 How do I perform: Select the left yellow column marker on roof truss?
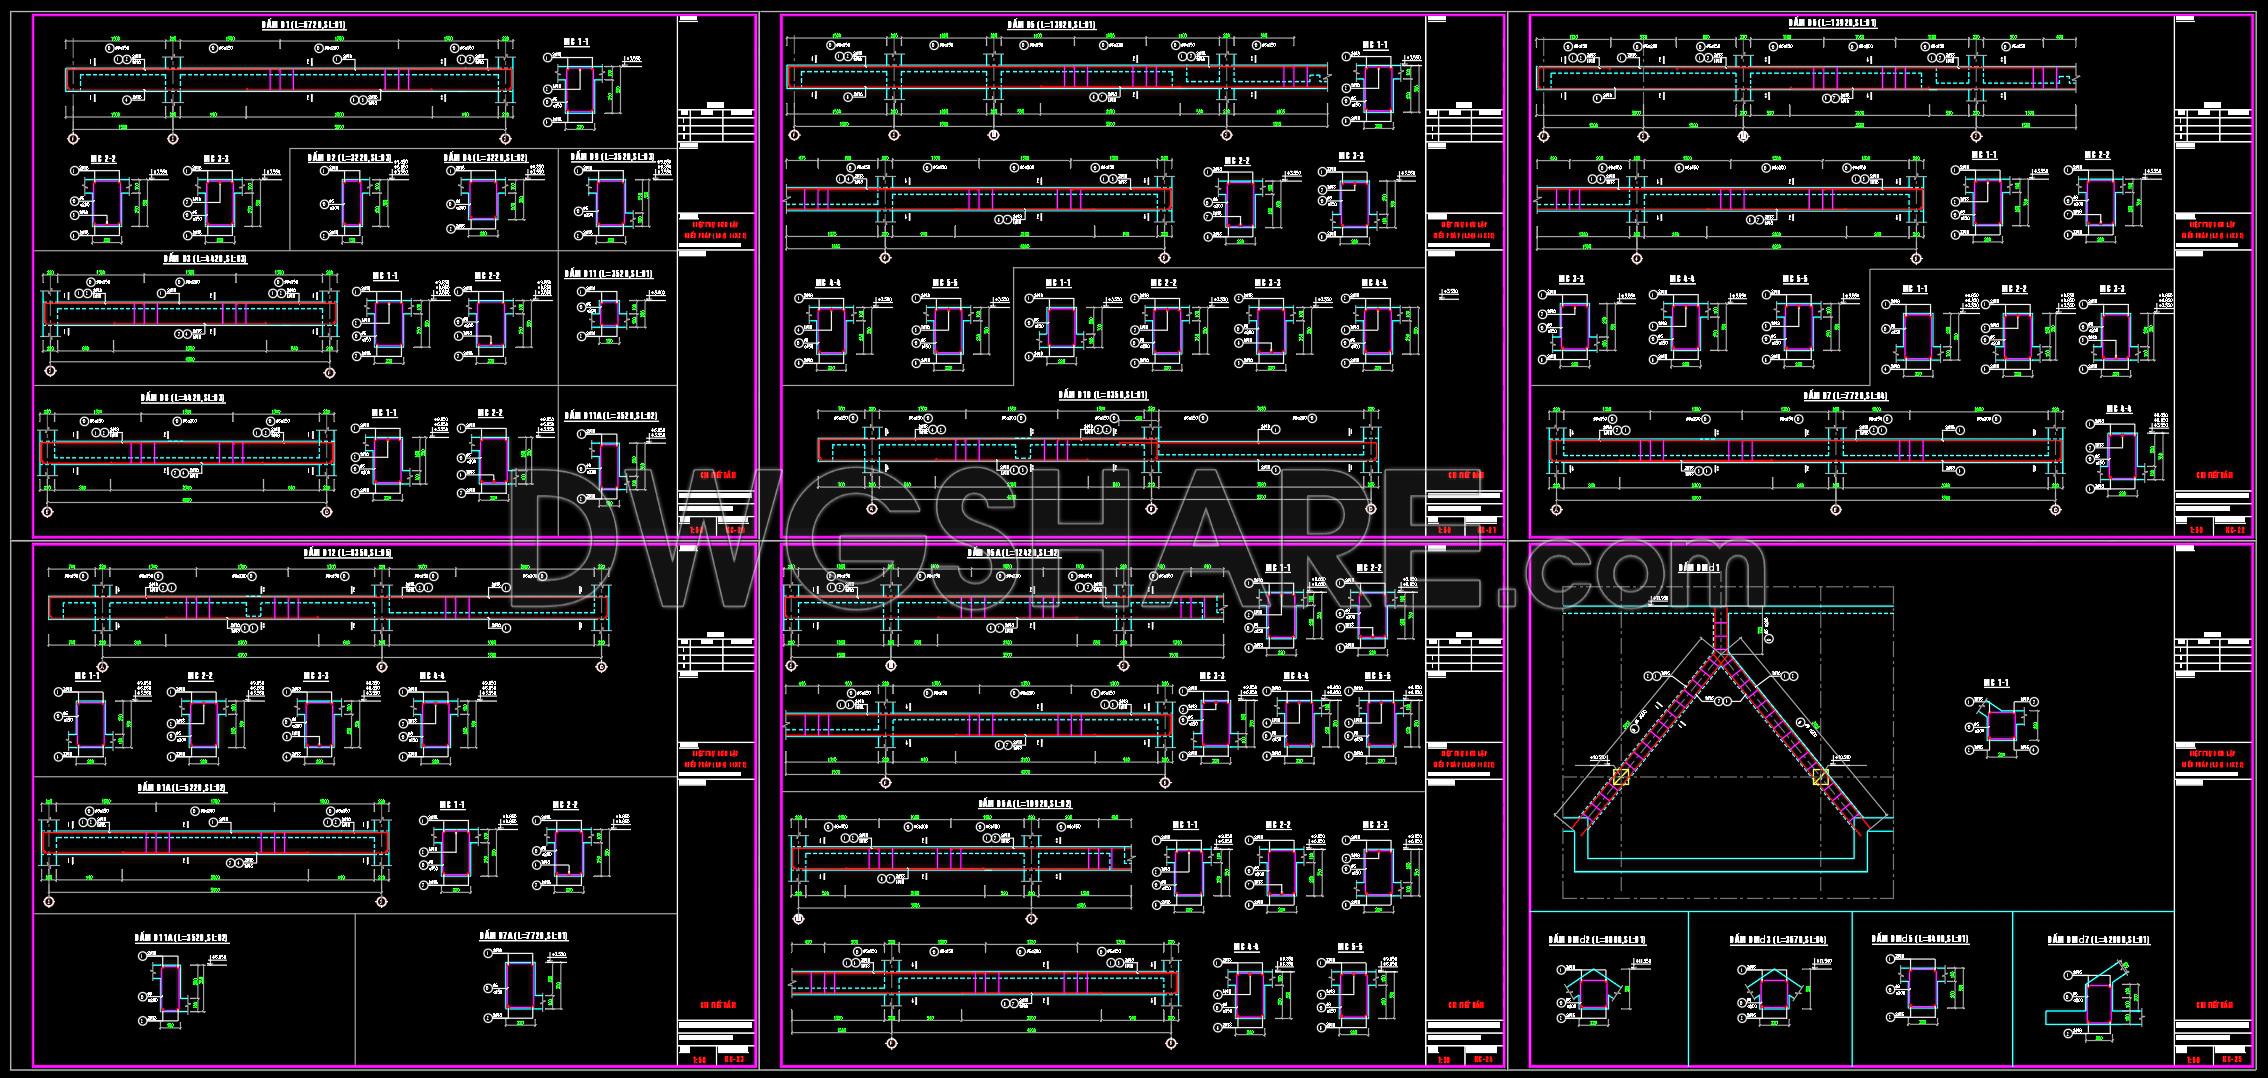tap(1621, 776)
